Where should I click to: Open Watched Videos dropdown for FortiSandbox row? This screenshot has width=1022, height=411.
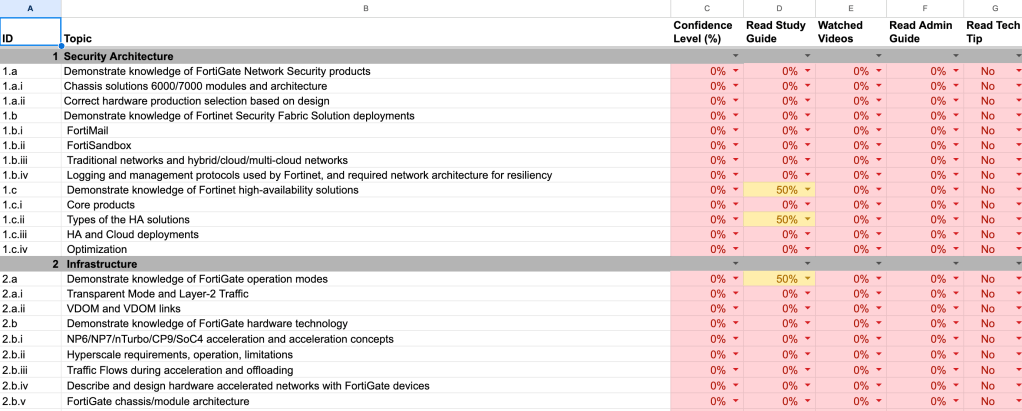[880, 146]
